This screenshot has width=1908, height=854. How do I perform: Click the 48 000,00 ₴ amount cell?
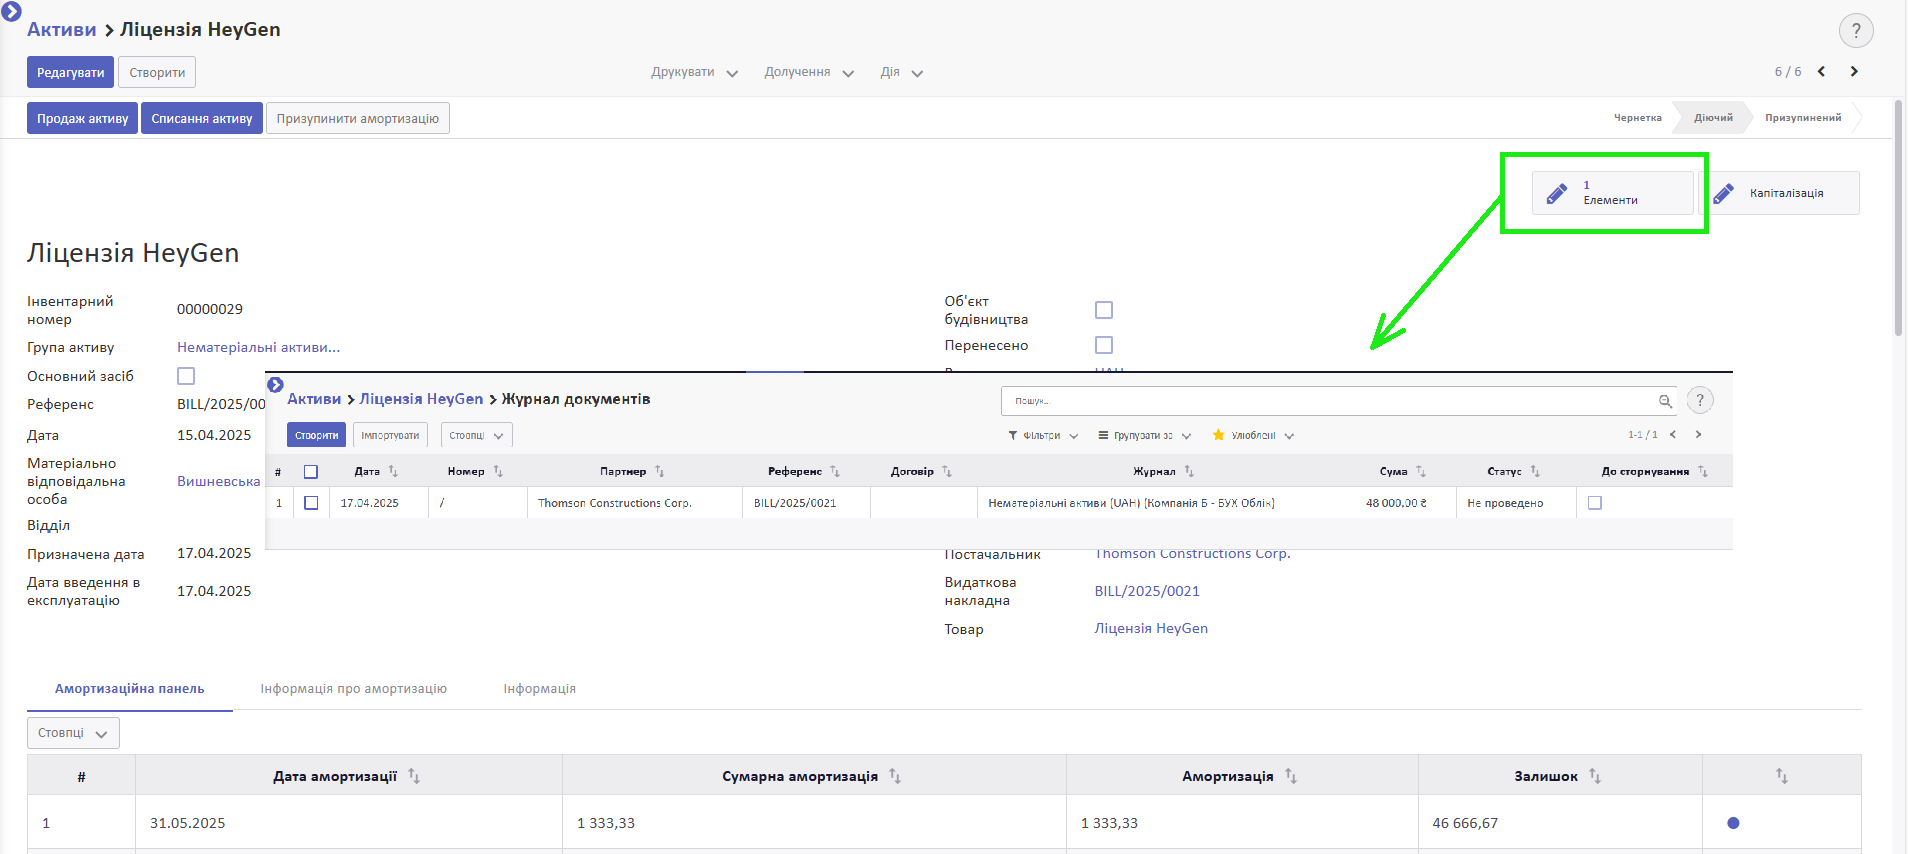1396,503
